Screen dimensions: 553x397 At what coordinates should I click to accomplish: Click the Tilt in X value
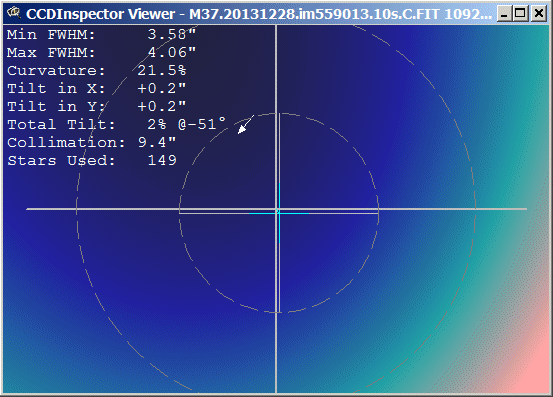[162, 88]
